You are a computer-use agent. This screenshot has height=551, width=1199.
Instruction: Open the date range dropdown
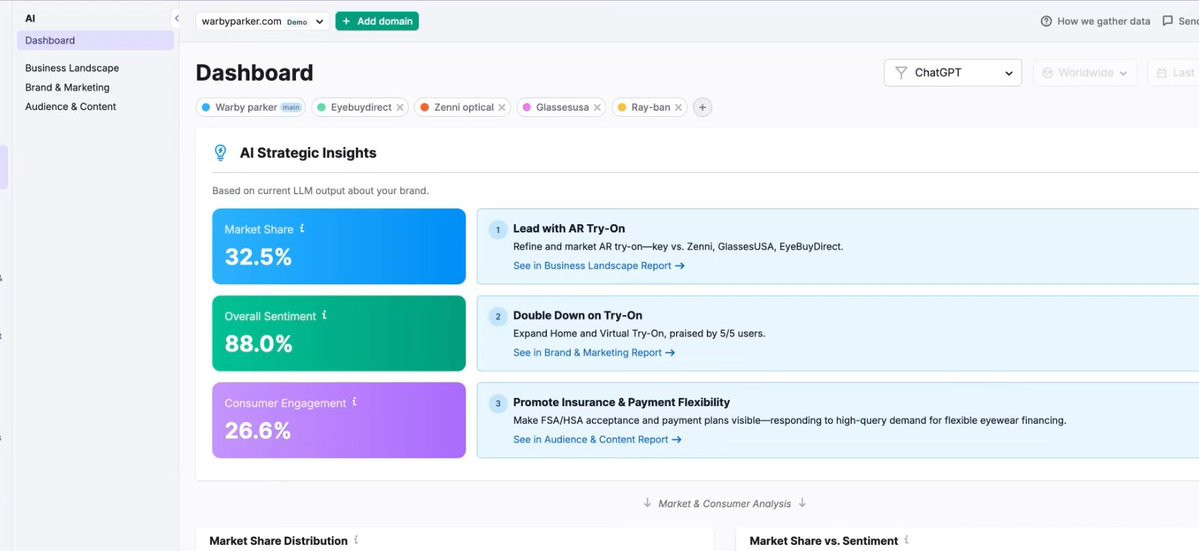point(1173,73)
